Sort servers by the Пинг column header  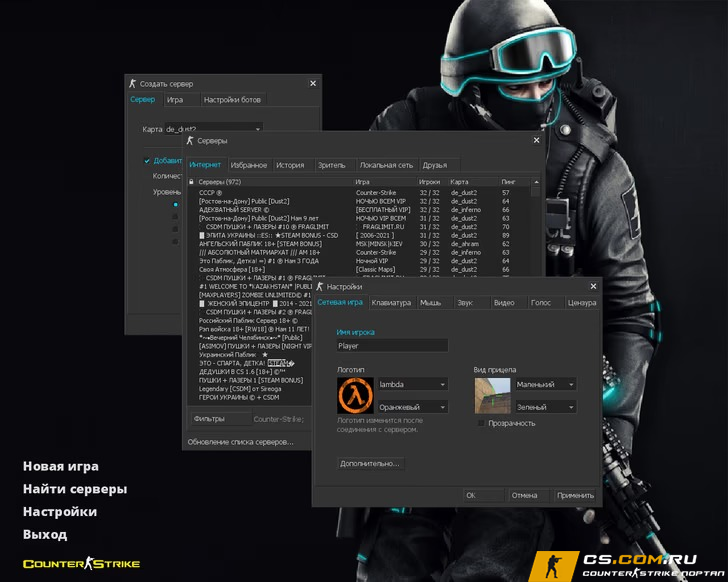(x=514, y=182)
